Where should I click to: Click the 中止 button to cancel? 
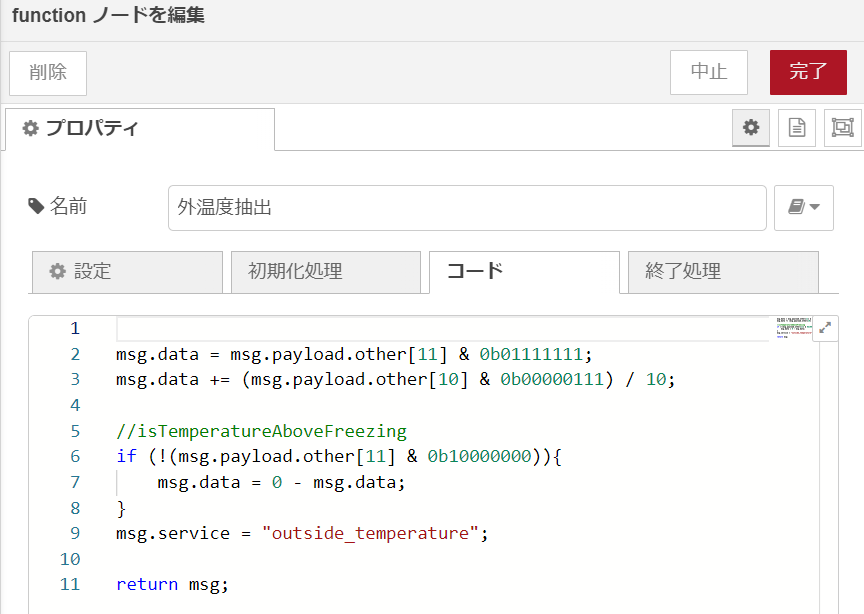point(708,72)
